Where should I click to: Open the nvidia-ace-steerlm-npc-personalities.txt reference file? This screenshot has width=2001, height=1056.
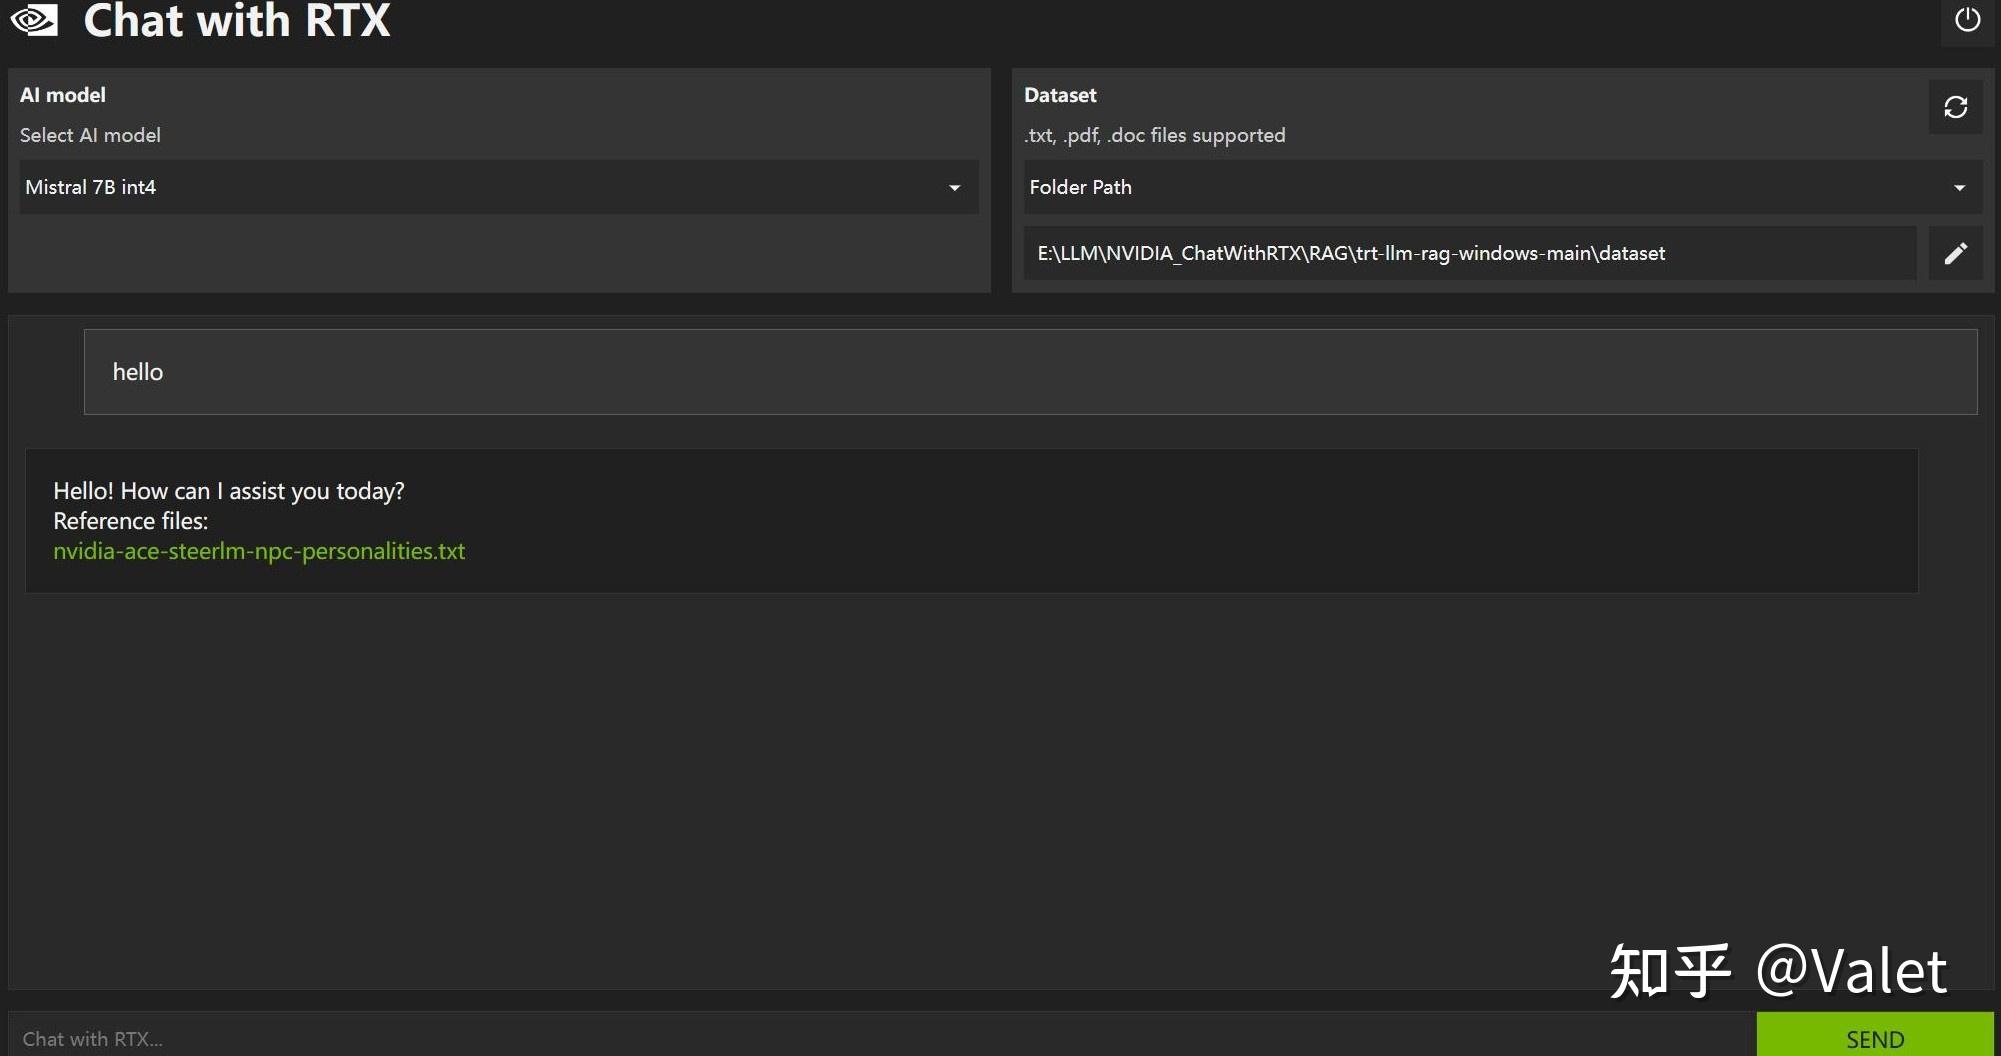(x=259, y=551)
